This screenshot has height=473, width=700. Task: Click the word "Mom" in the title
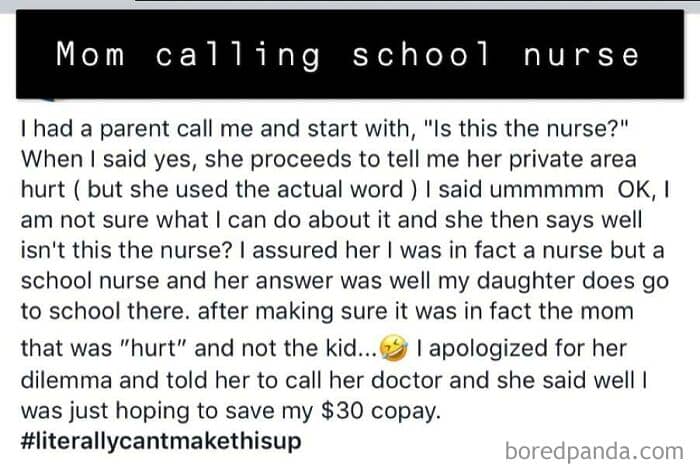pyautogui.click(x=91, y=55)
